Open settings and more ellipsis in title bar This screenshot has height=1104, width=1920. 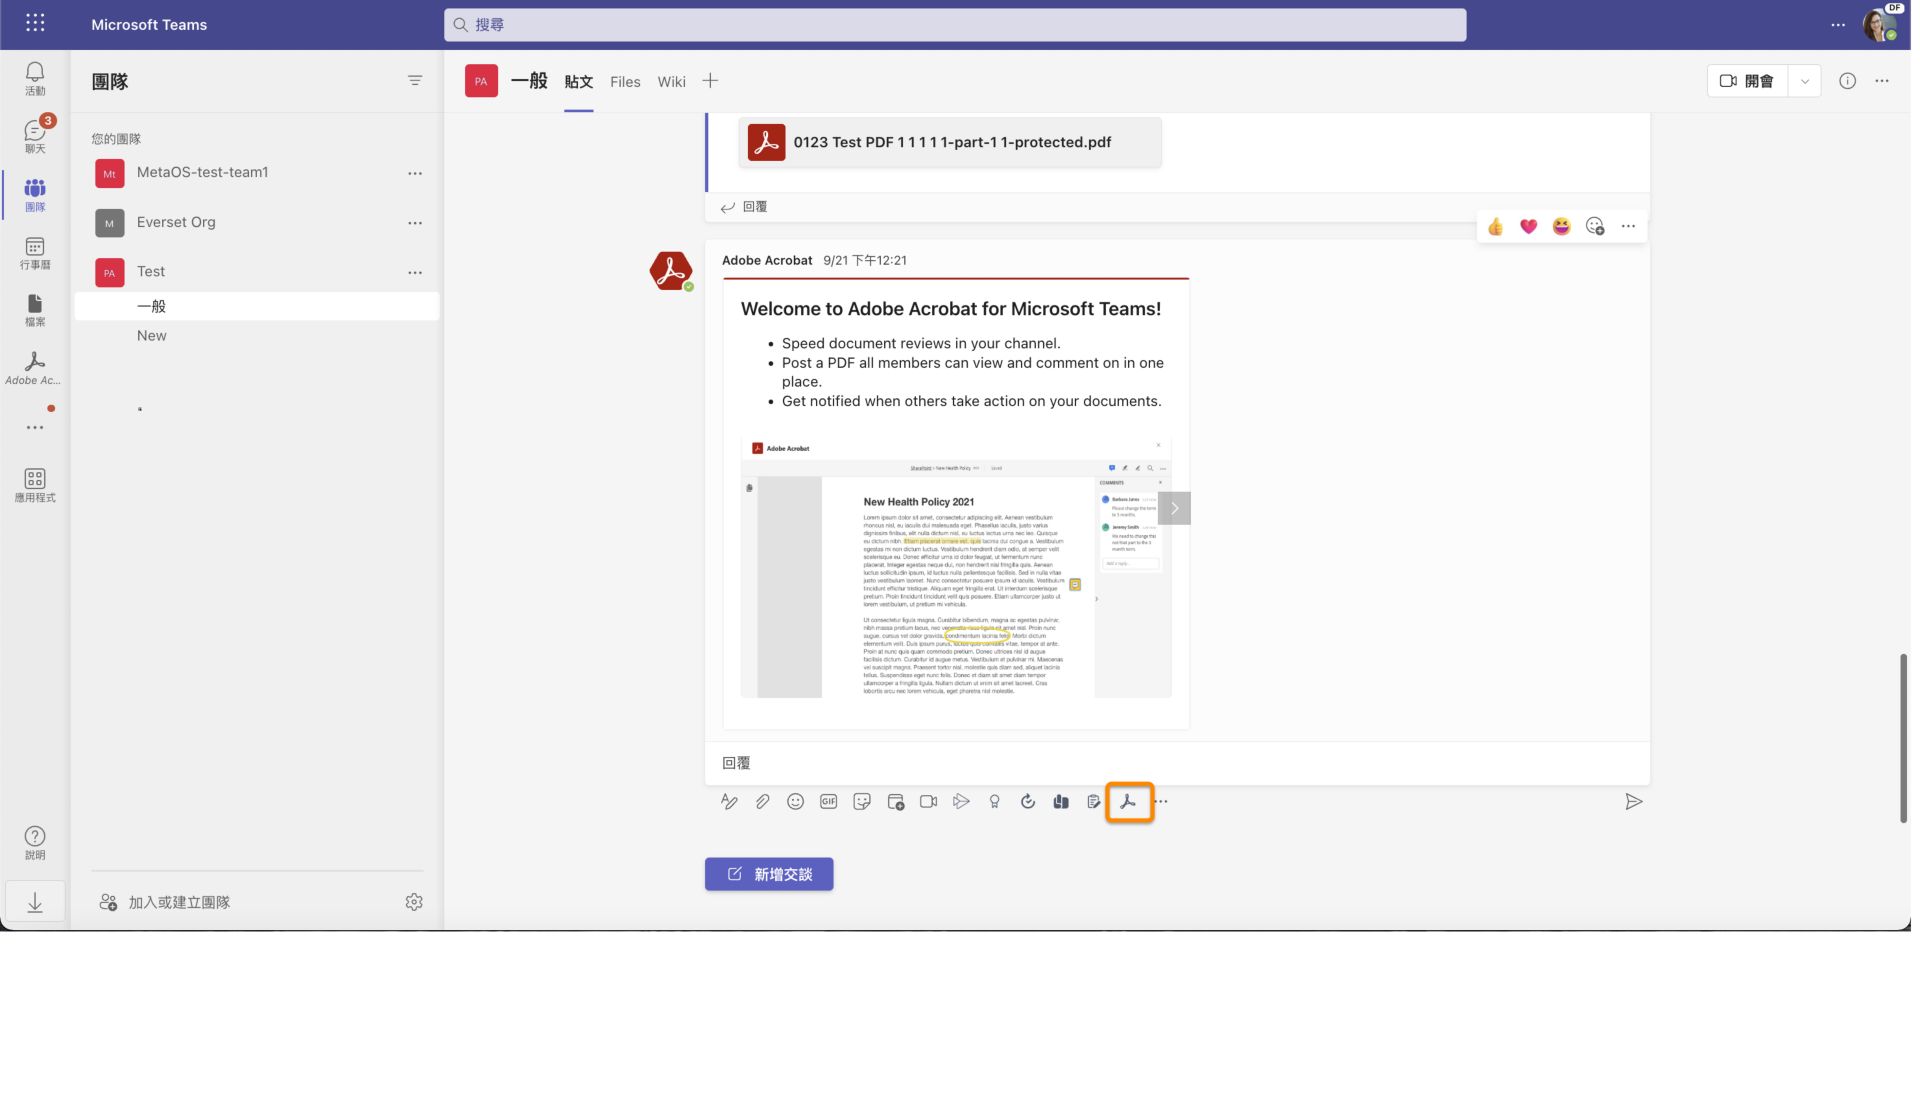coord(1838,25)
